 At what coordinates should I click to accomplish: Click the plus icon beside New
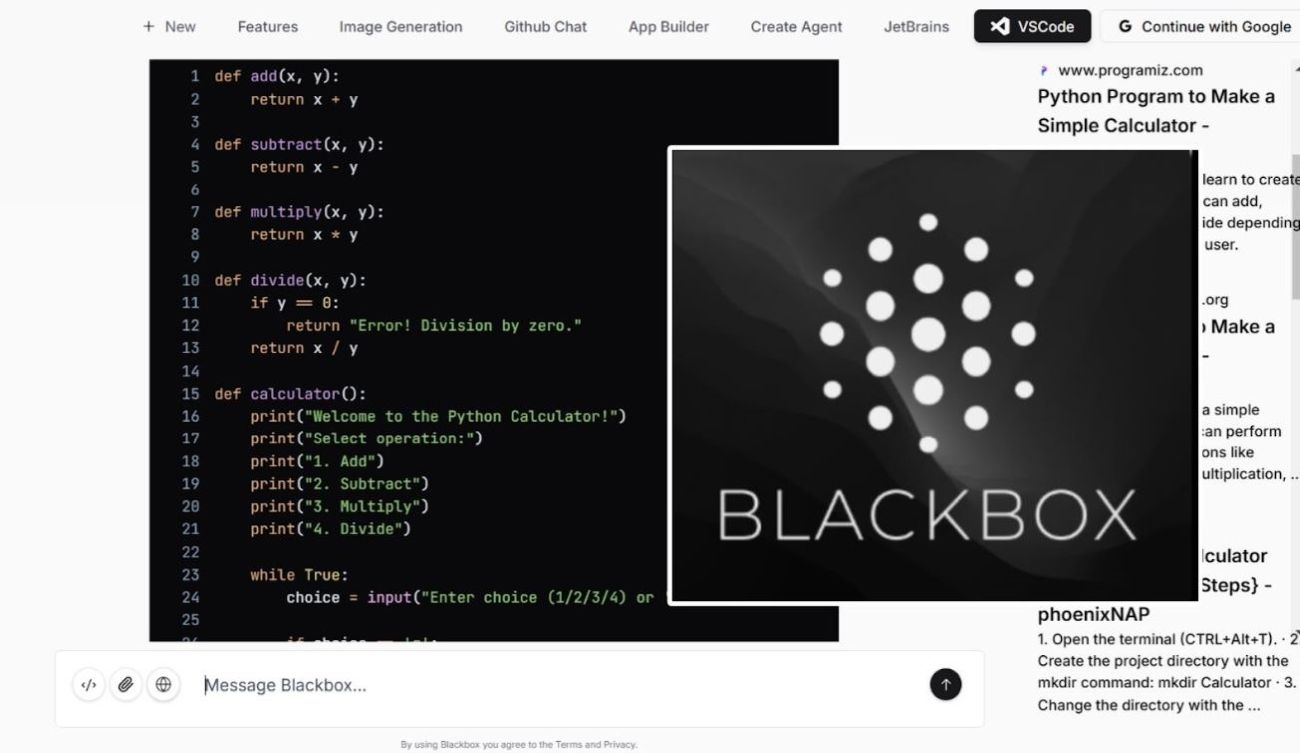[x=149, y=27]
